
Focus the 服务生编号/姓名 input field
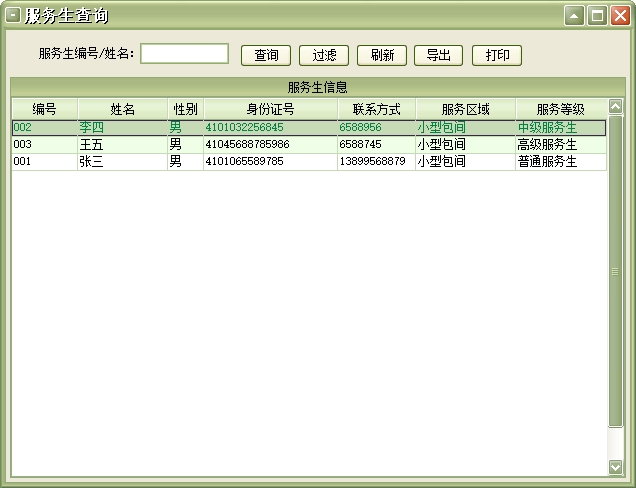184,54
